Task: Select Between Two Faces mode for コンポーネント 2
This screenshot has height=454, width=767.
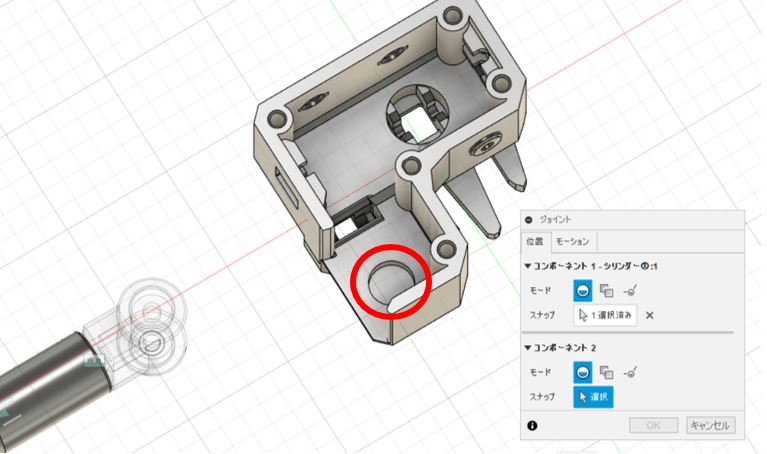Action: pos(607,373)
